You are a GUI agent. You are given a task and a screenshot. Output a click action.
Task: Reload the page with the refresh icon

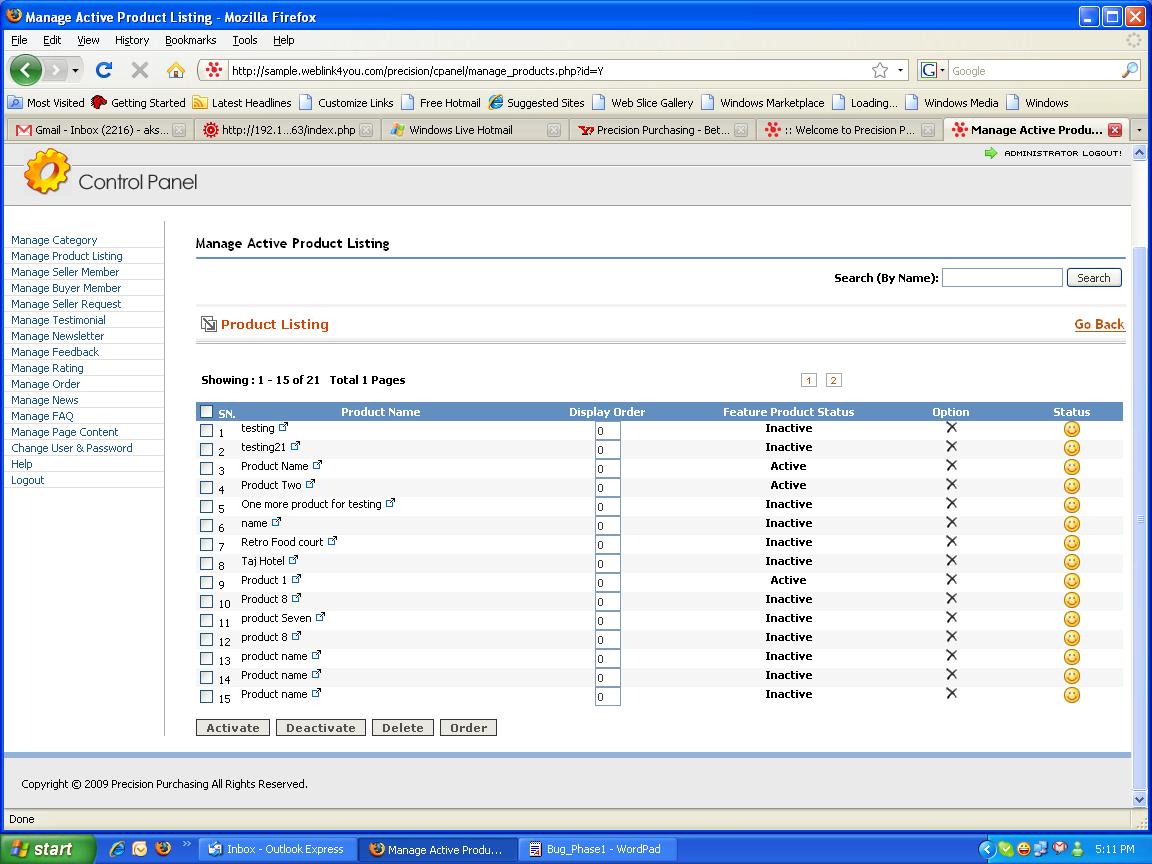(x=104, y=71)
